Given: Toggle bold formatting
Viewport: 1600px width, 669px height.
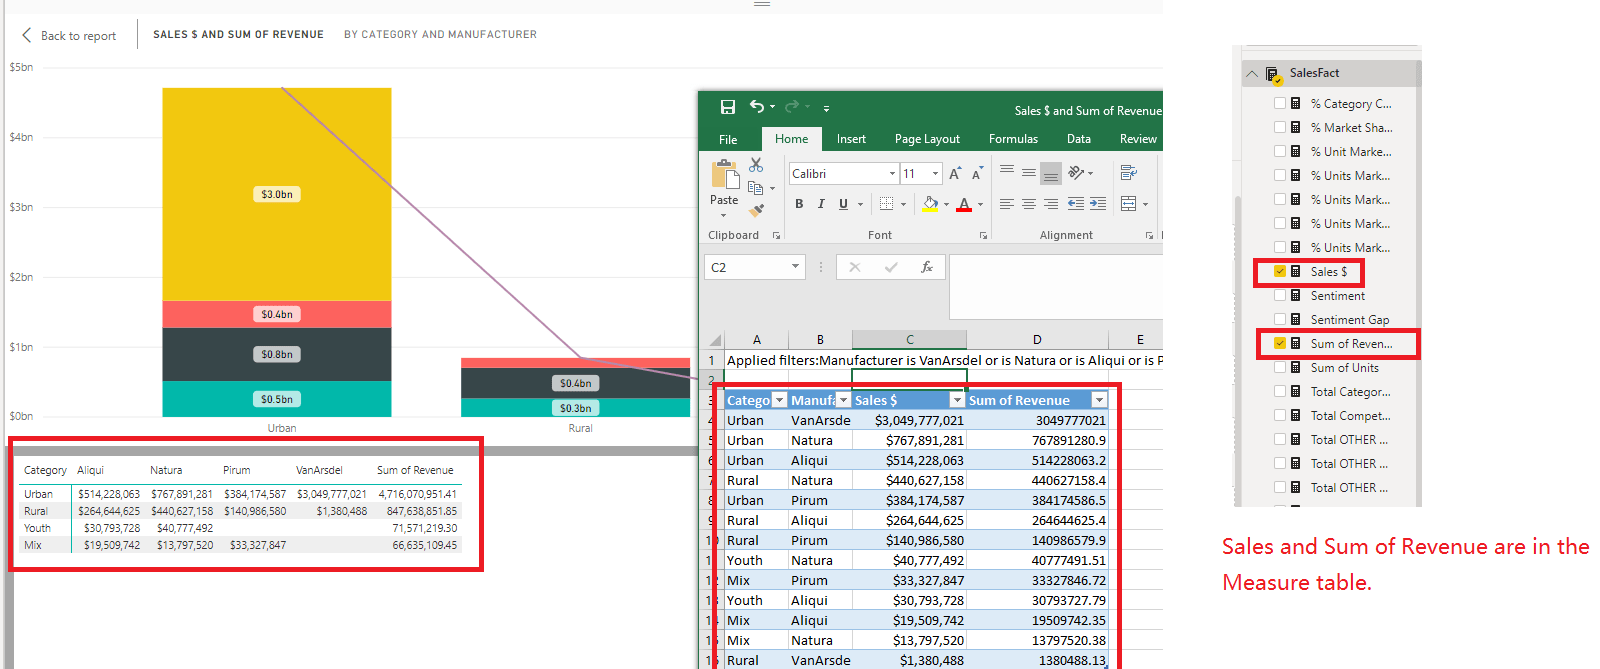Looking at the screenshot, I should [x=799, y=204].
